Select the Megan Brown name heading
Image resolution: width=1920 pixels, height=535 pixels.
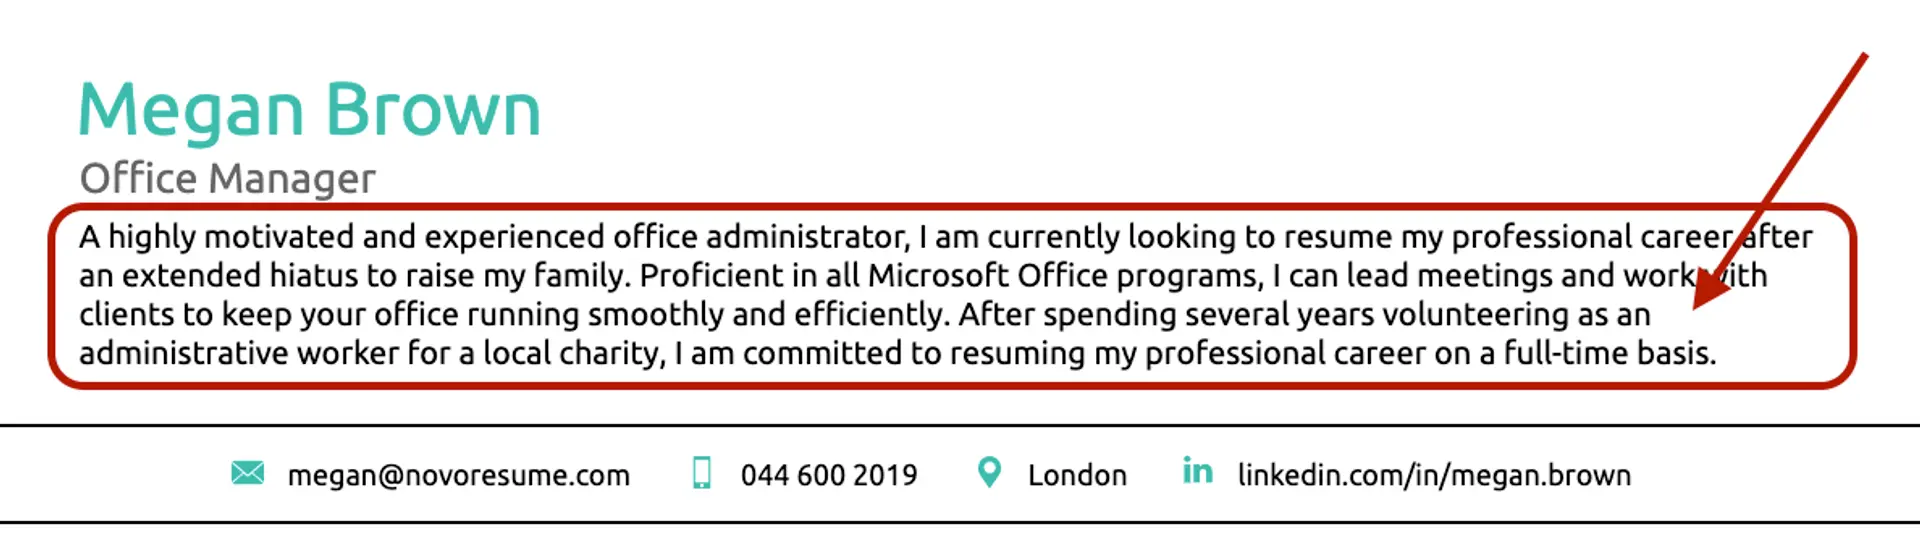pyautogui.click(x=310, y=110)
